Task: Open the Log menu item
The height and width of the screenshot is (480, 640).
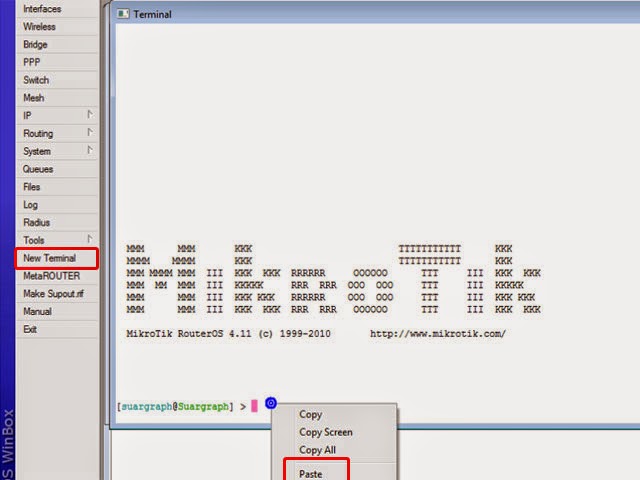Action: pos(57,204)
